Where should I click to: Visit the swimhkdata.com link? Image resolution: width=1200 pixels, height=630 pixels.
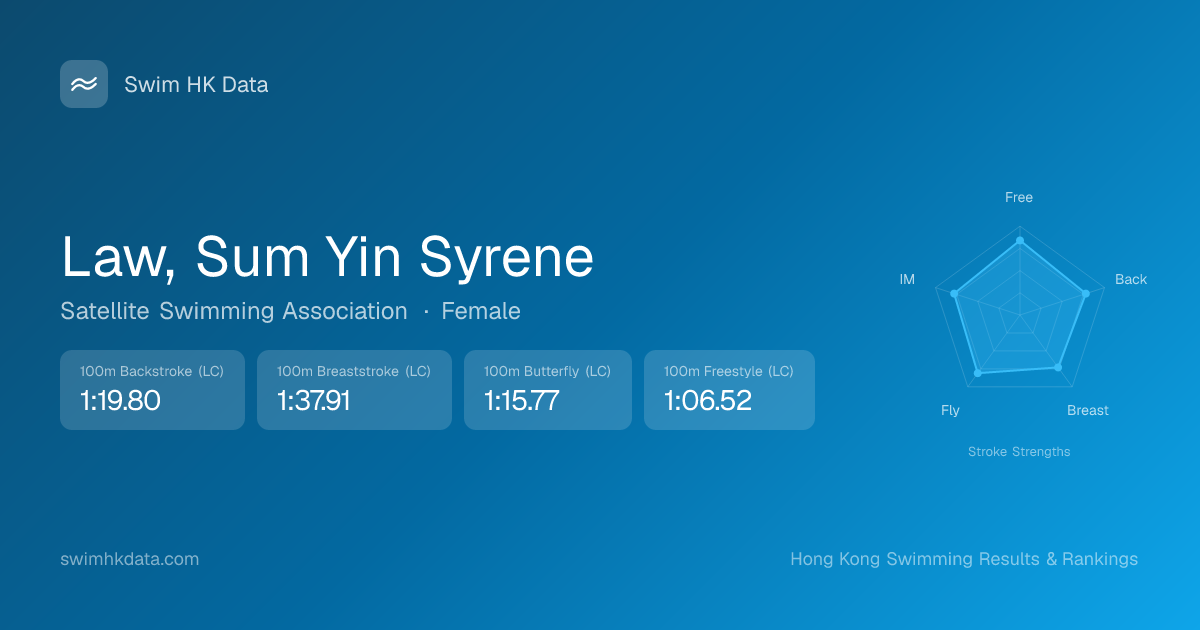[x=129, y=559]
